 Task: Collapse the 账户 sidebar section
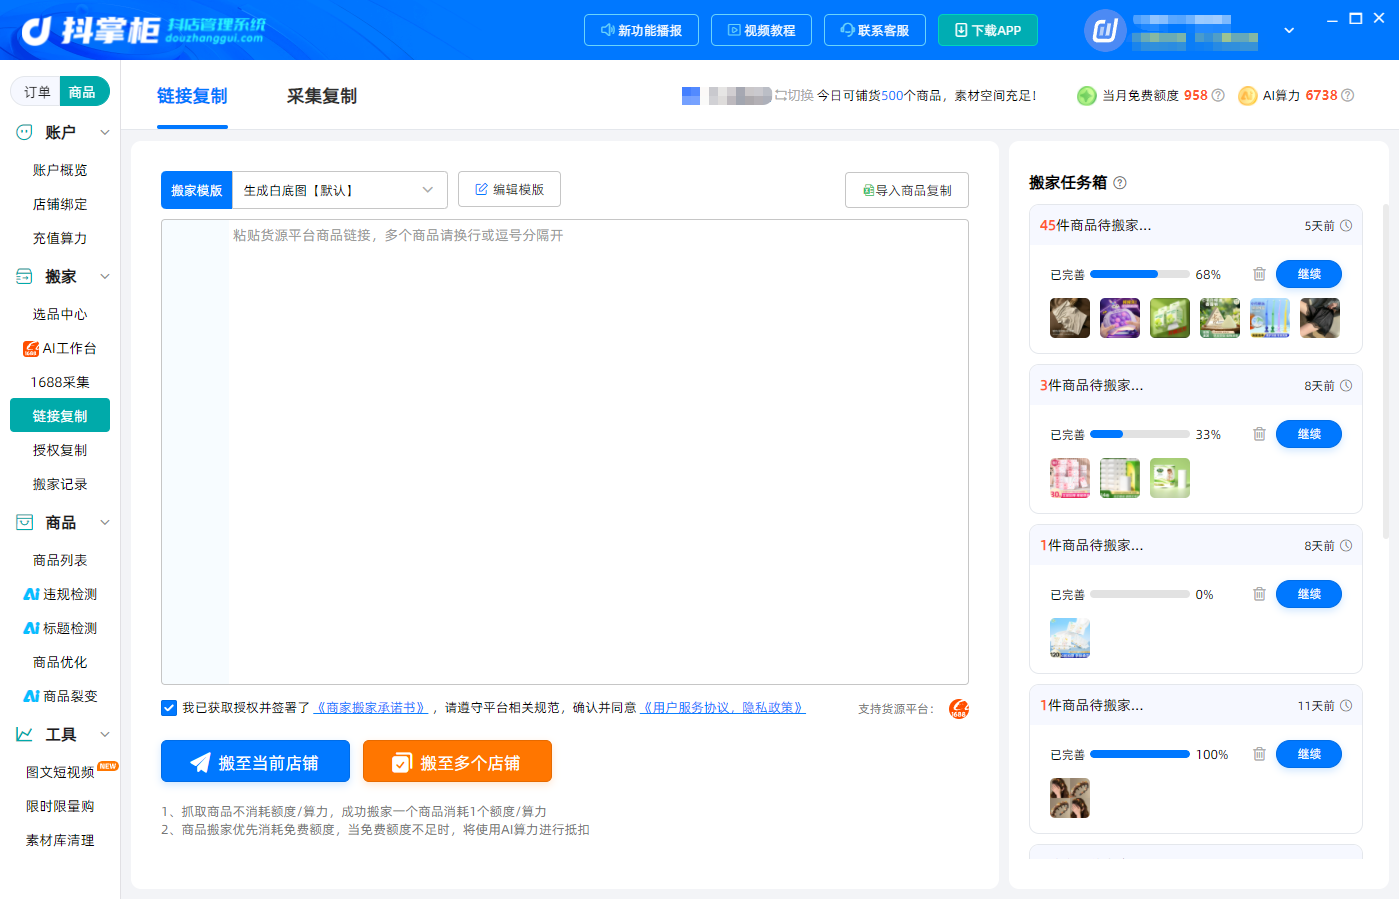pyautogui.click(x=105, y=132)
